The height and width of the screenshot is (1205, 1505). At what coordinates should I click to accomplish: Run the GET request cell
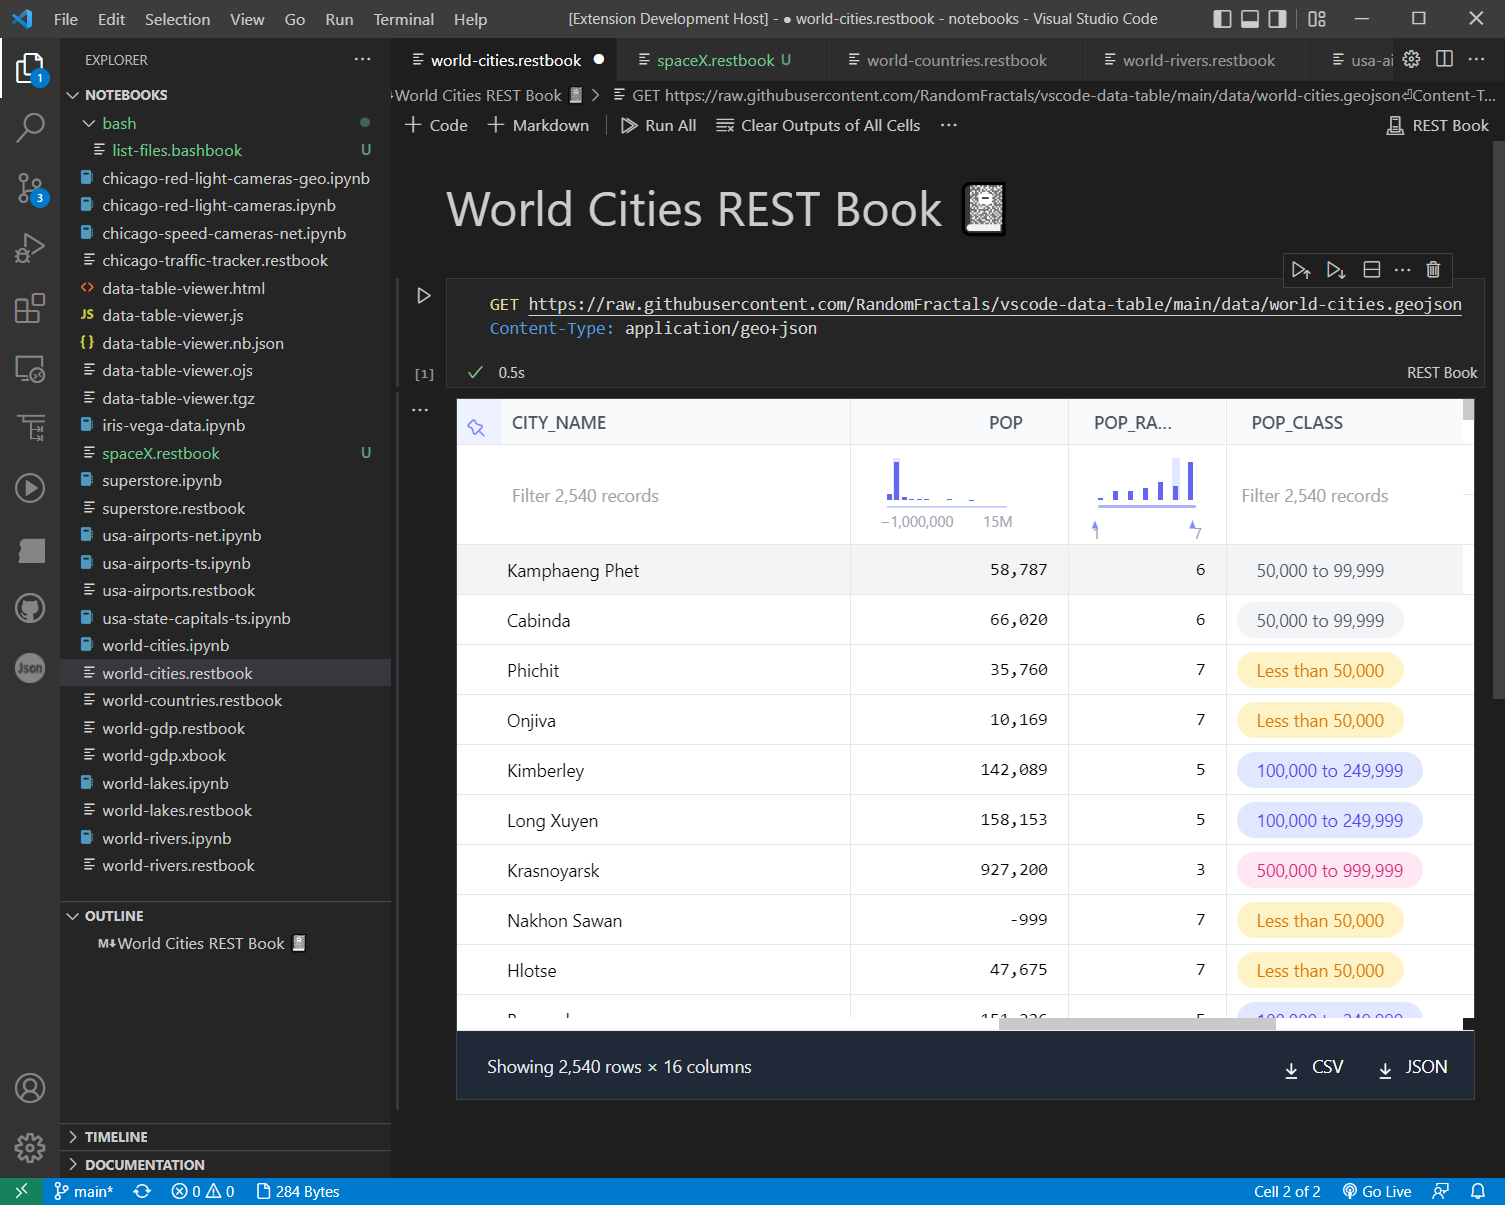pos(424,296)
